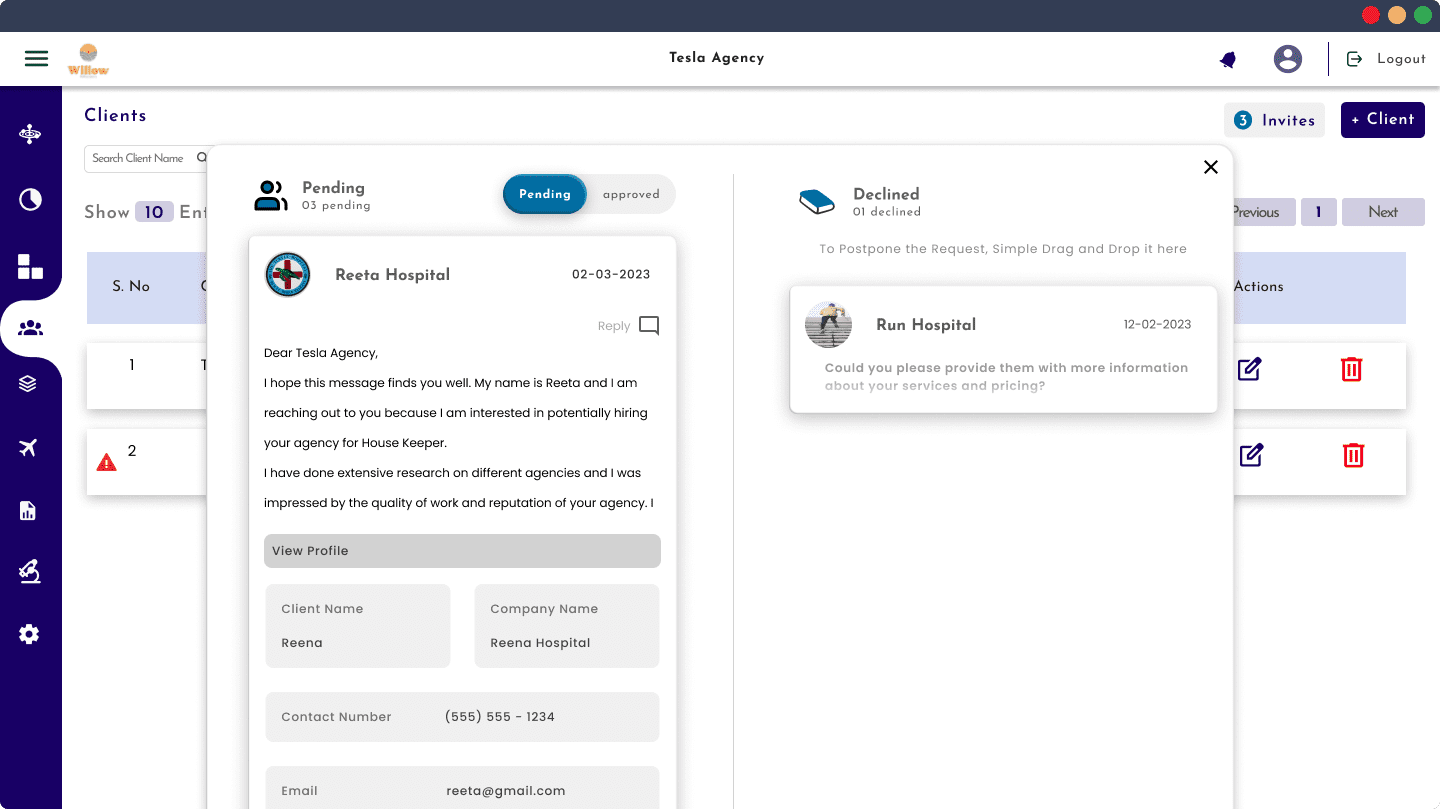Delete client in row 1
This screenshot has height=809, width=1440.
(x=1351, y=369)
